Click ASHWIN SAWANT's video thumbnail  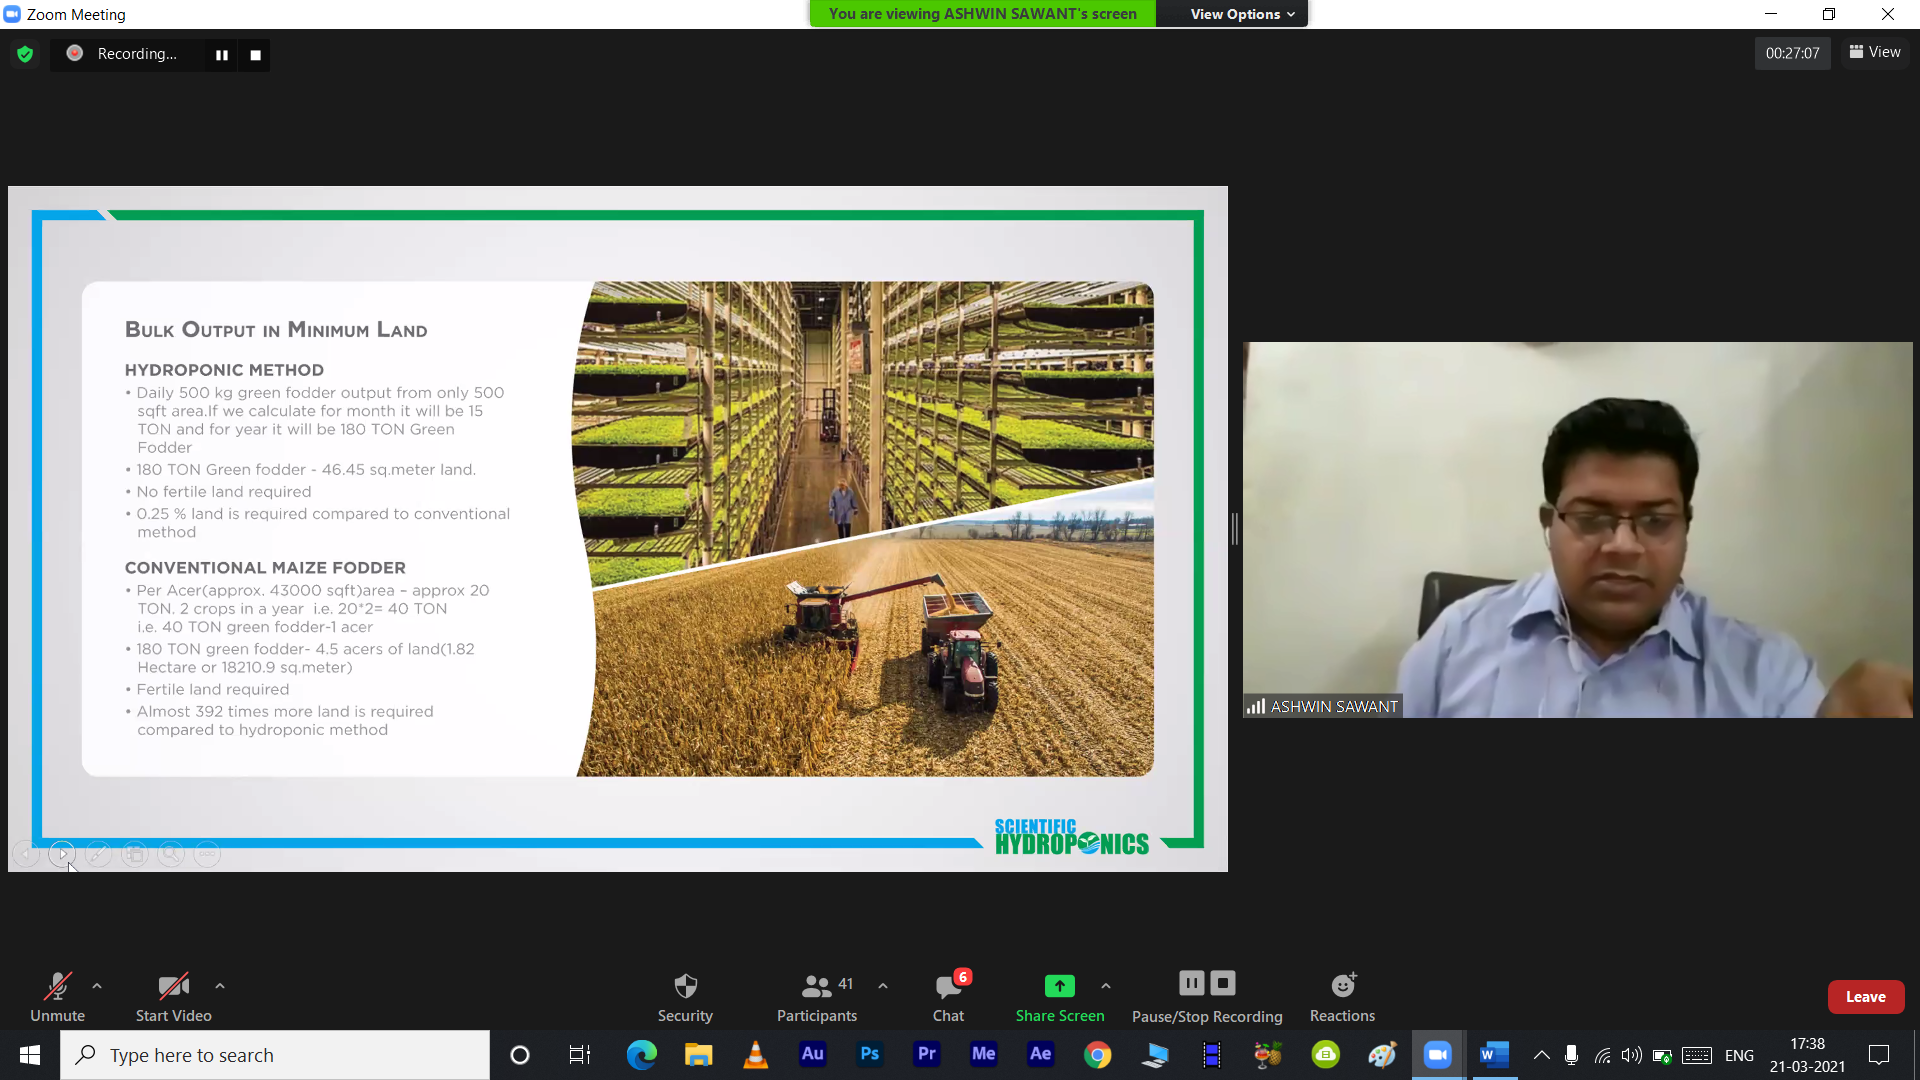(1577, 530)
